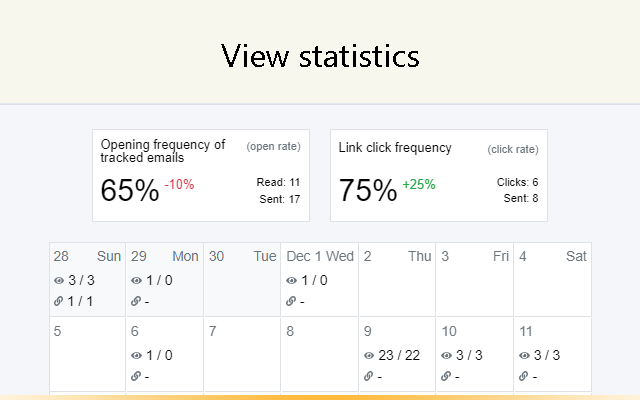Screen dimensions: 640x400
Task: Click the link icon on day 10
Action: click(447, 376)
